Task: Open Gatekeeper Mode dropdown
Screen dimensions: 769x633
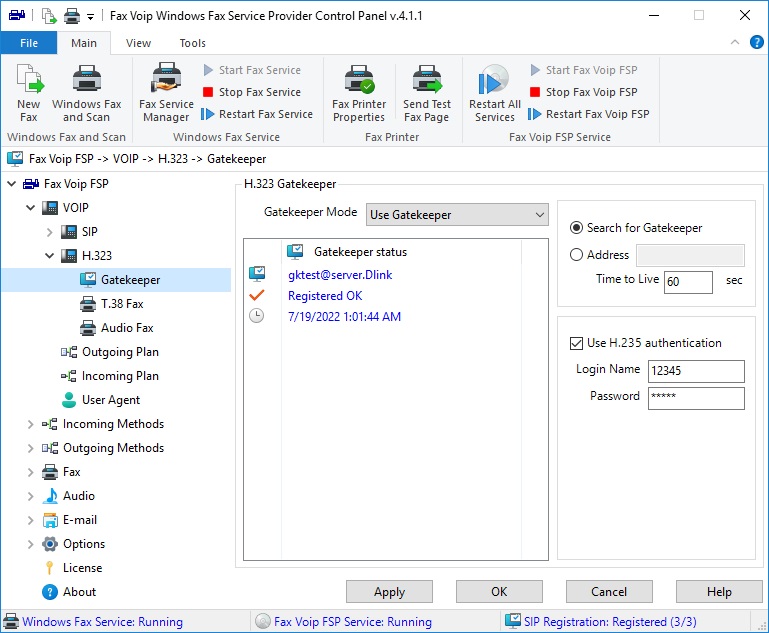Action: (x=457, y=215)
